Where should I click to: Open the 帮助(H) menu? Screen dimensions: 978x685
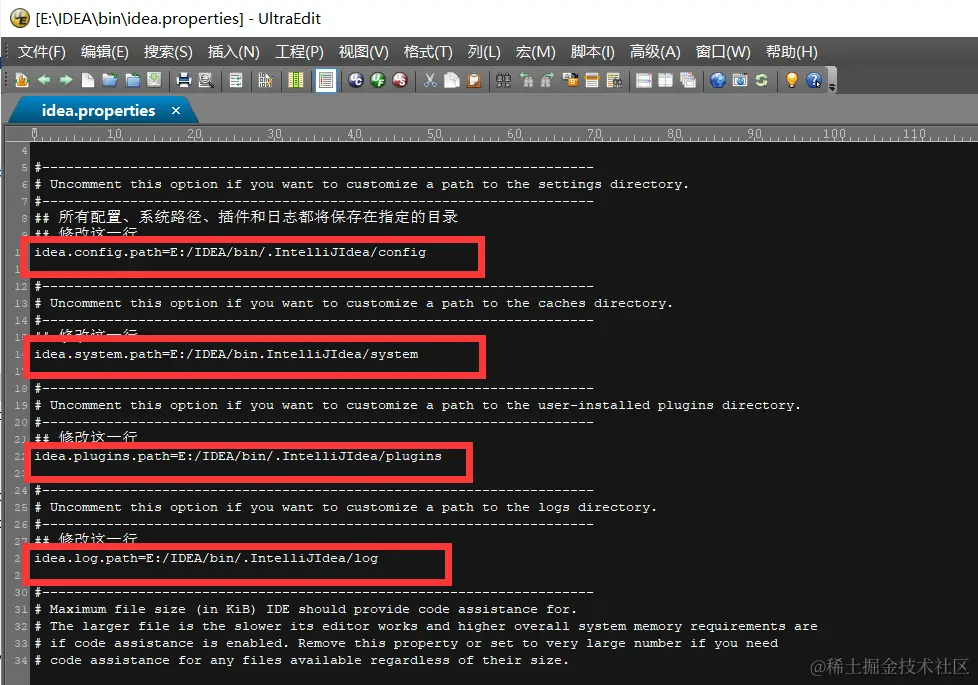792,52
